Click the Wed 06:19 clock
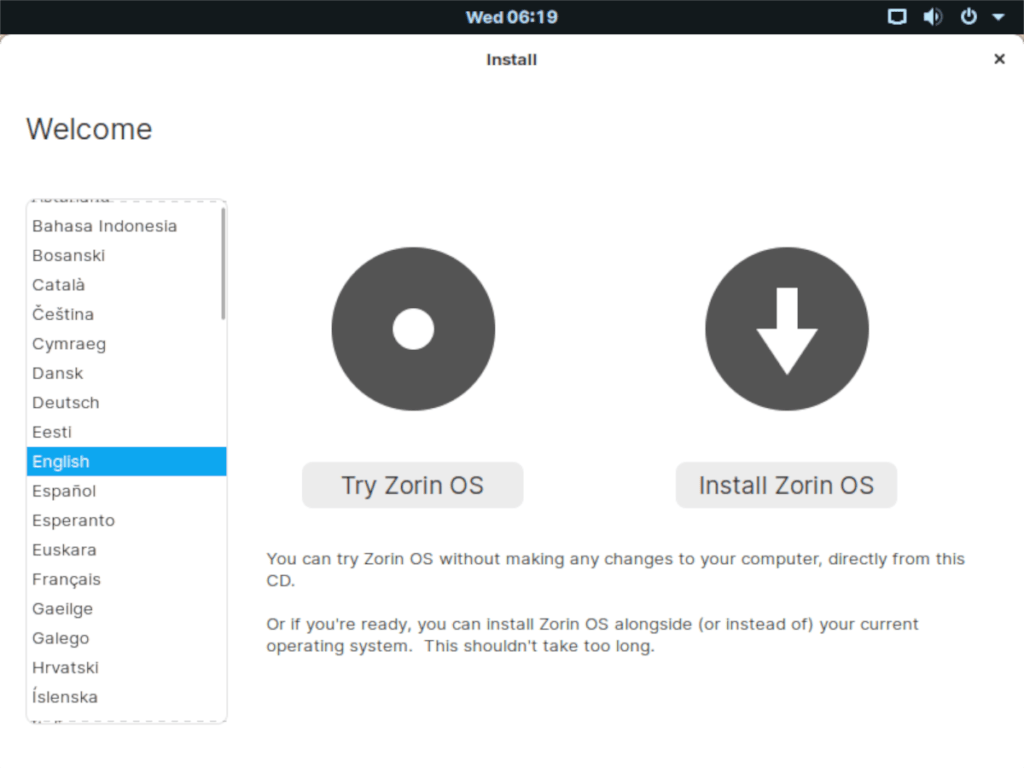 point(511,16)
